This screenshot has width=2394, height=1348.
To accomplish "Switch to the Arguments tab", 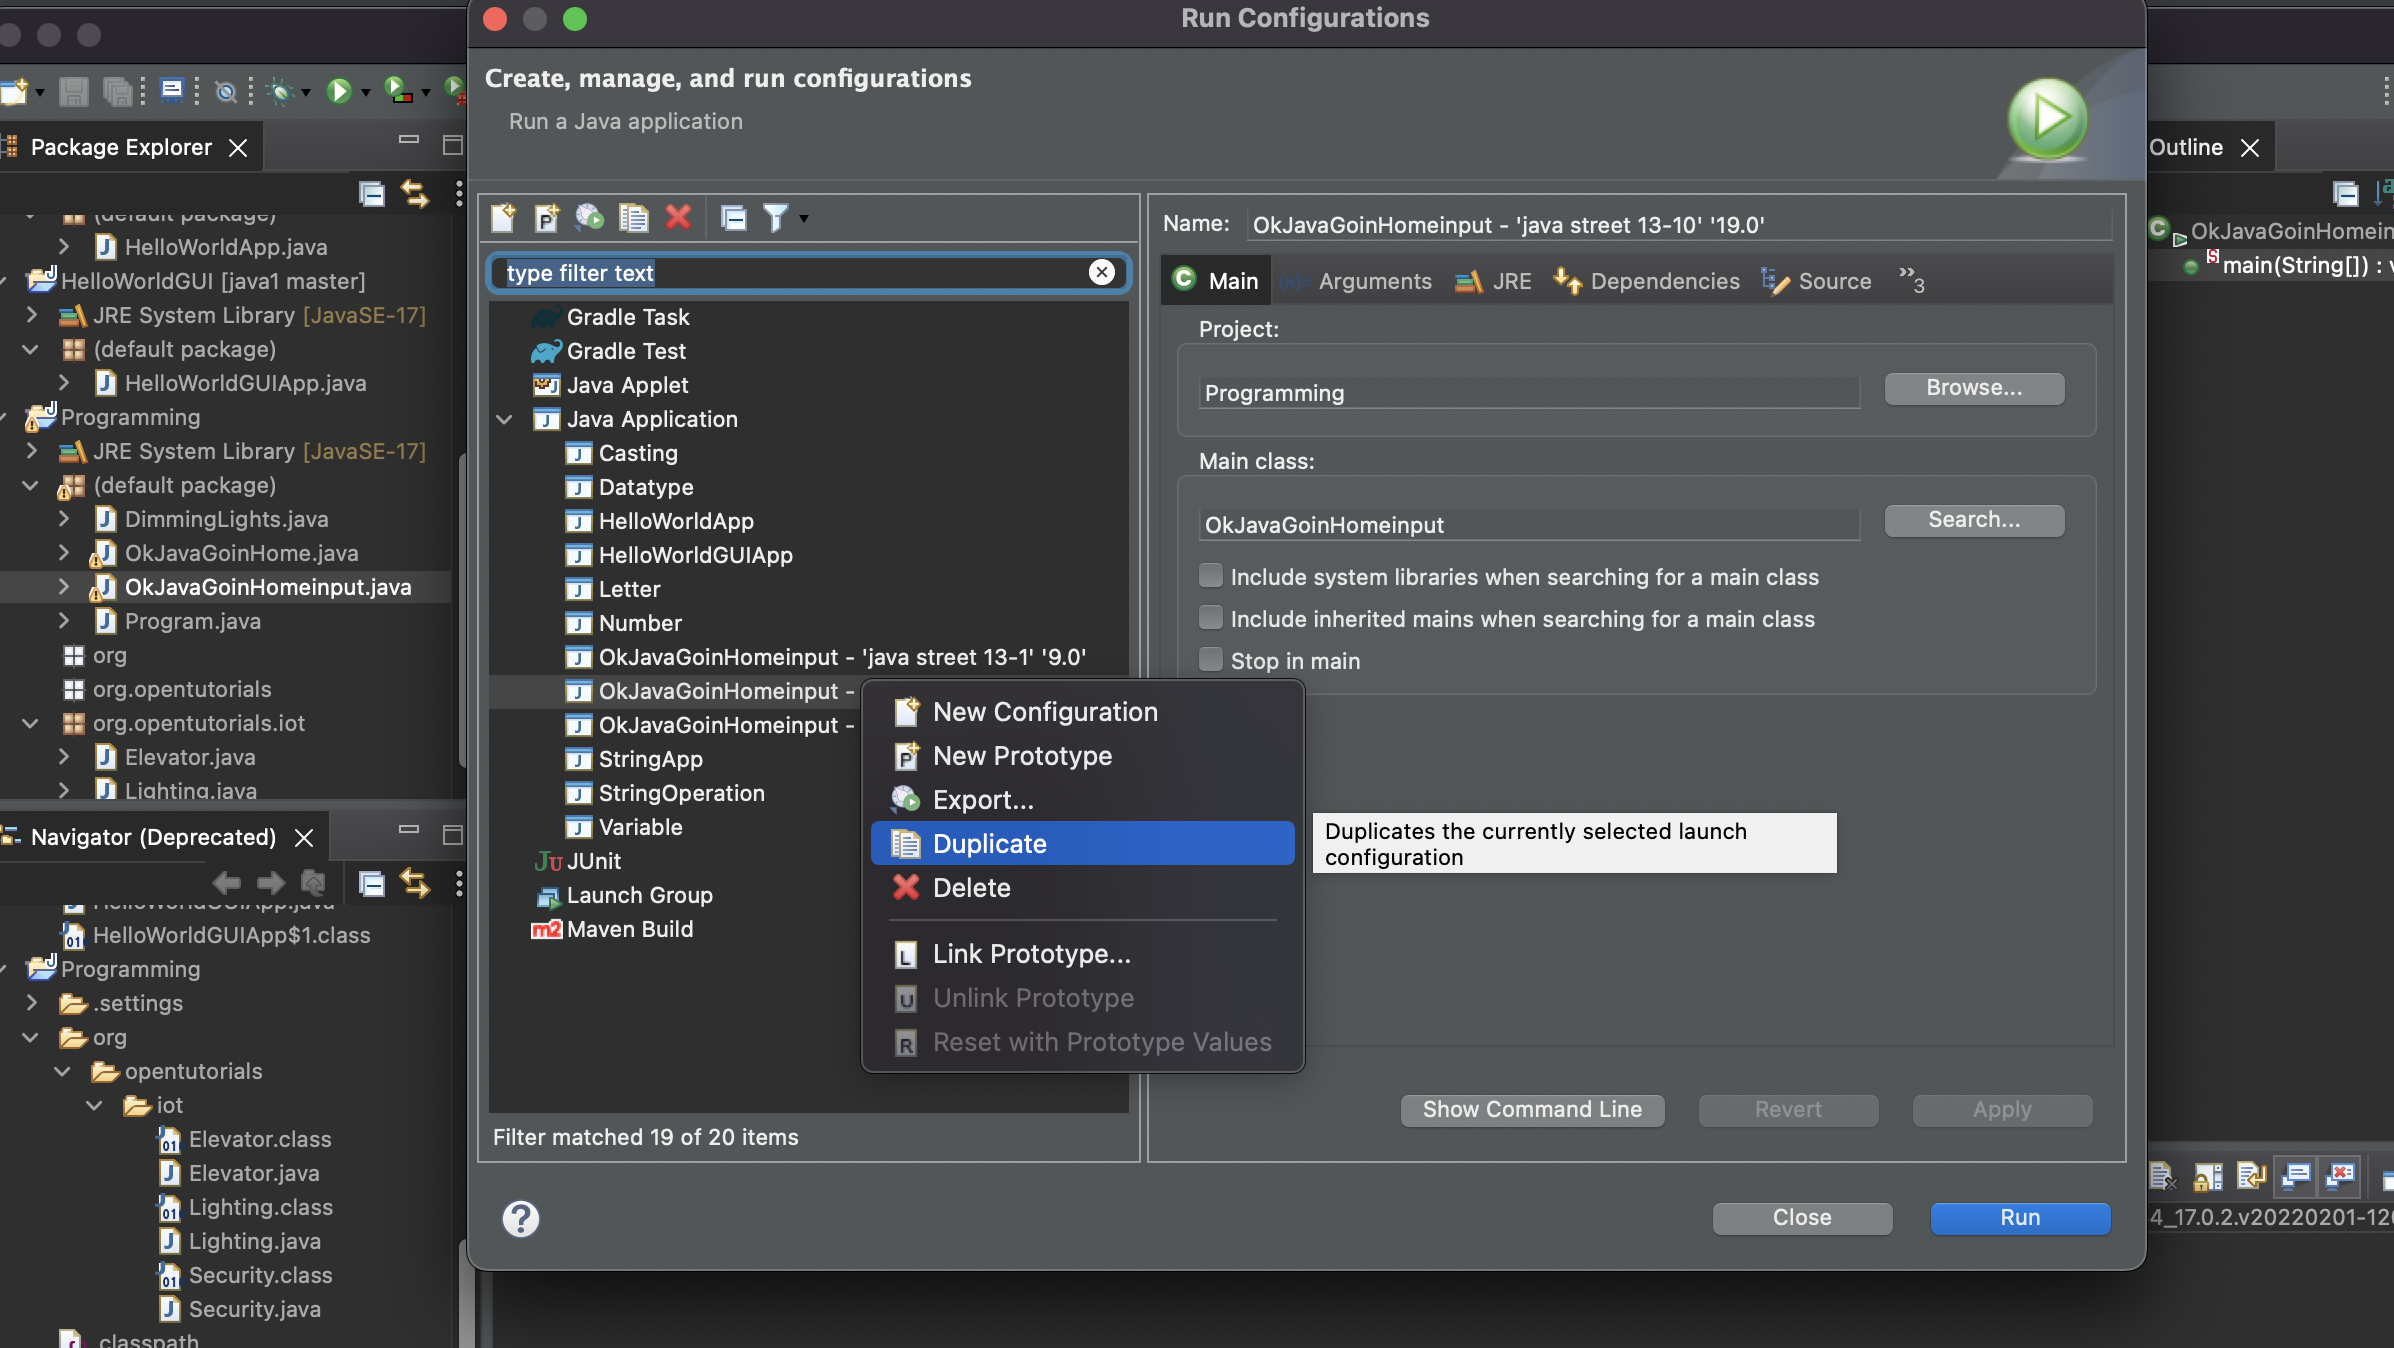I will click(x=1374, y=281).
